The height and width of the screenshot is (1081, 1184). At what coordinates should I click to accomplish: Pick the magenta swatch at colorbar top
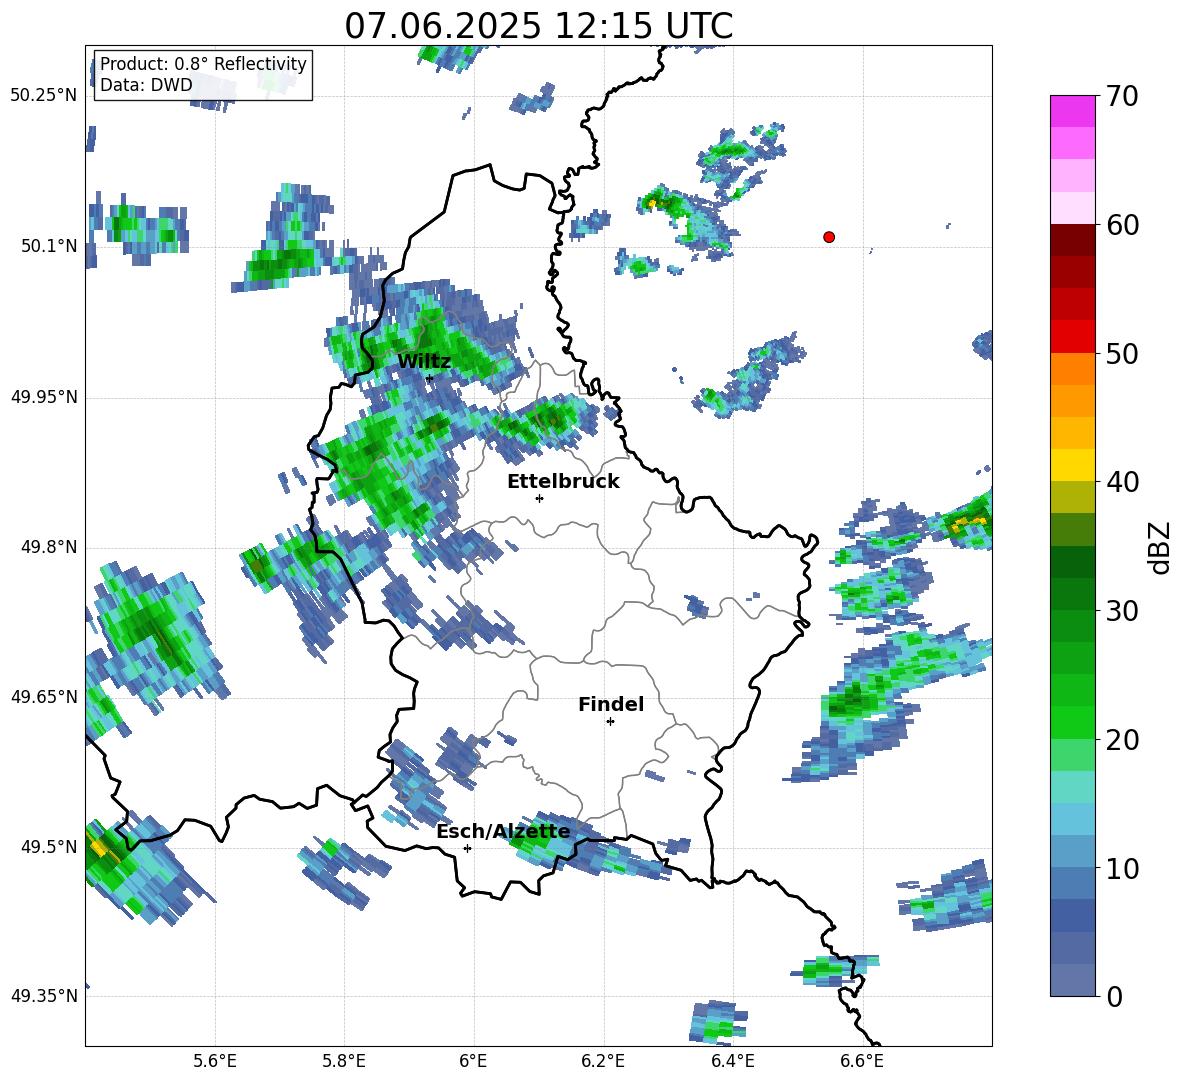[1072, 111]
